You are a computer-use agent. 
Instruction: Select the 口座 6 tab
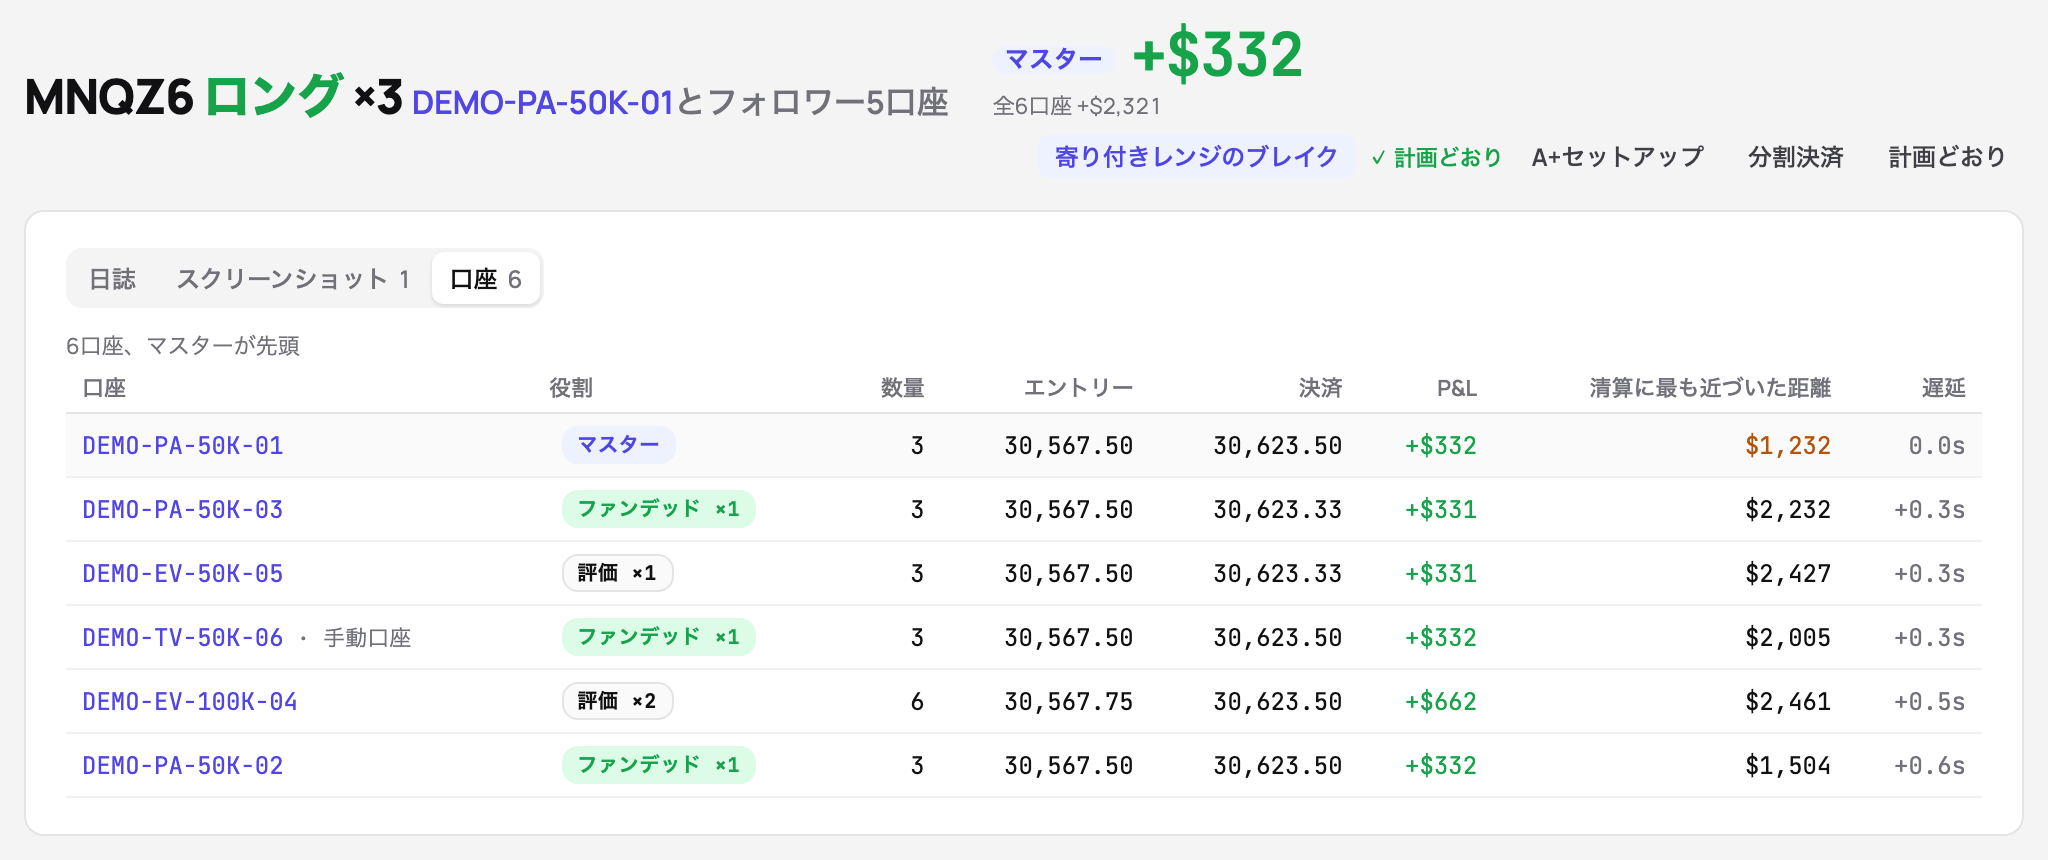pos(486,279)
